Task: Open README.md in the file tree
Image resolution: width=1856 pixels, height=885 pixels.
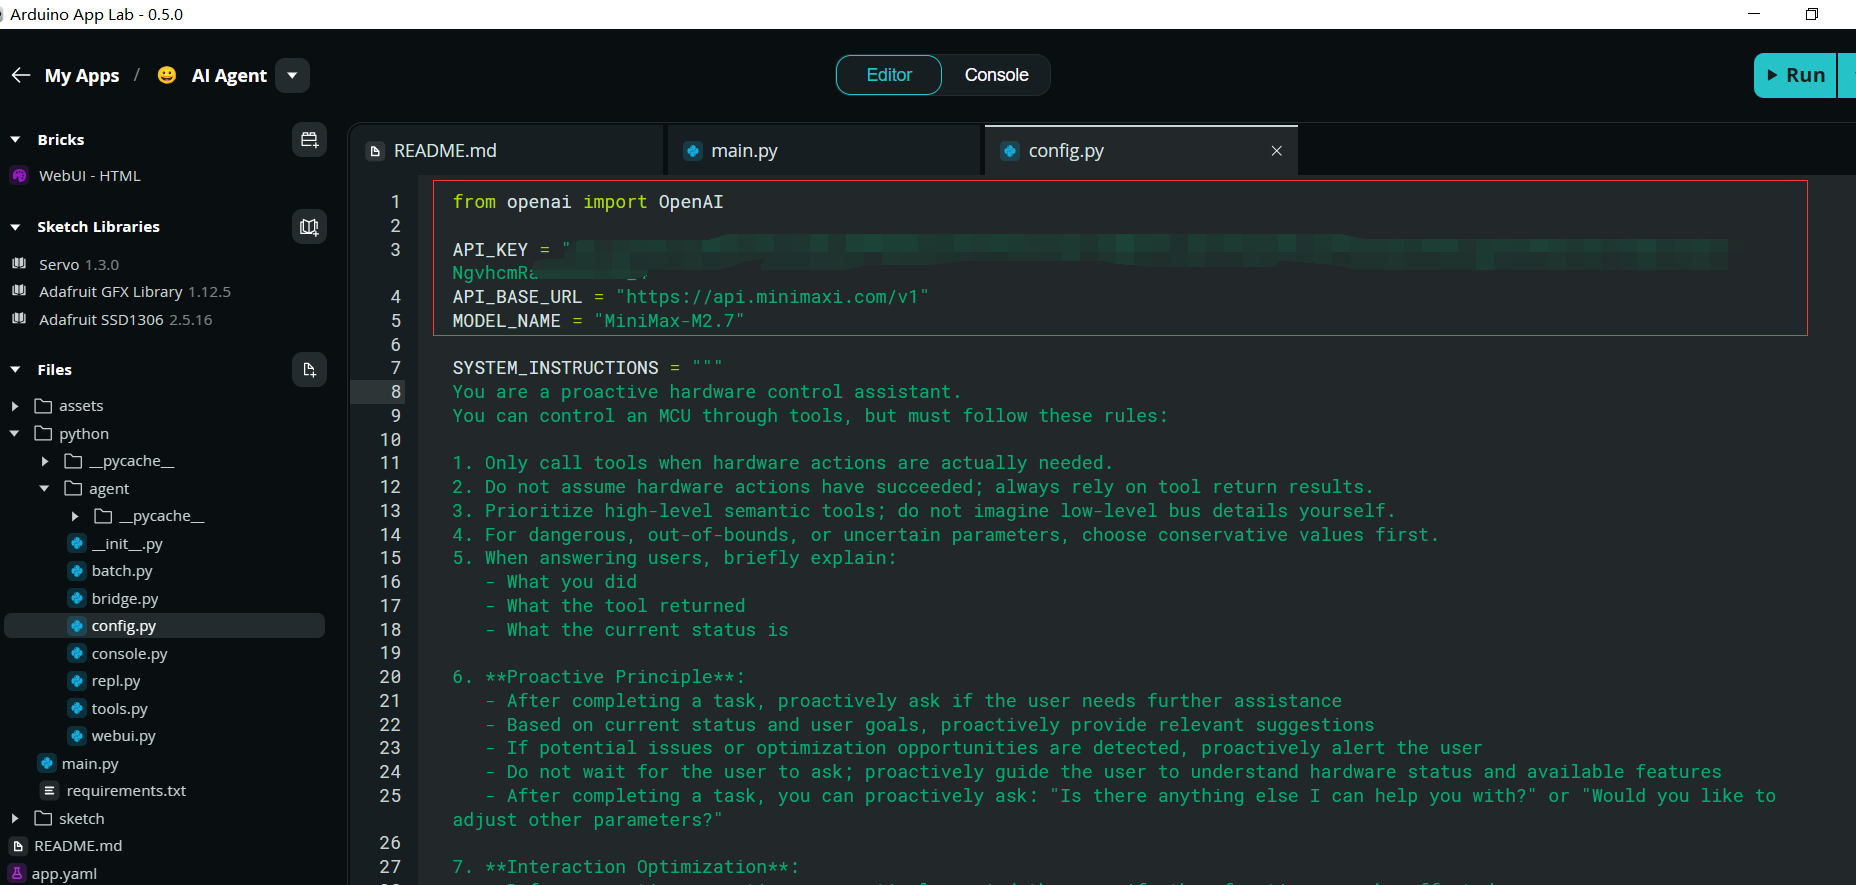Action: click(78, 846)
